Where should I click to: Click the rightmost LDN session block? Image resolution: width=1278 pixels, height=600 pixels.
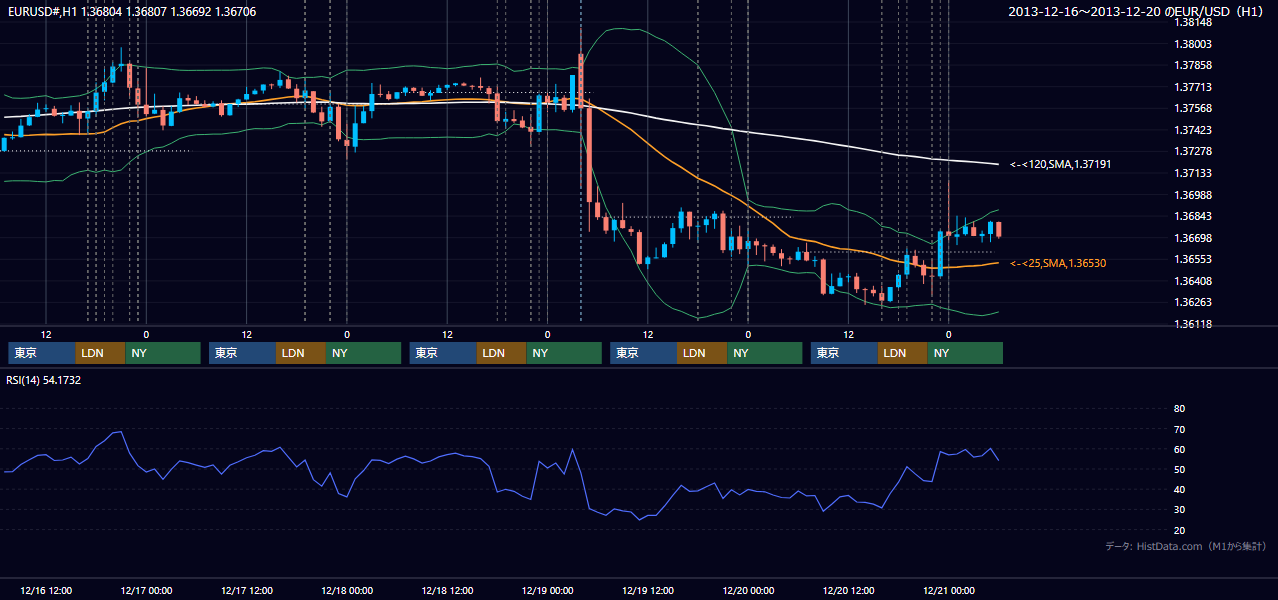[x=903, y=353]
